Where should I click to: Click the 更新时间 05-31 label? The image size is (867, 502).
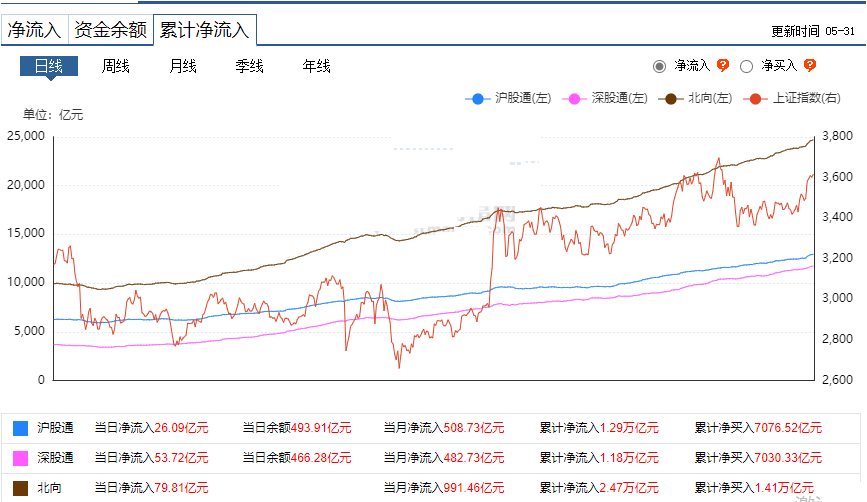[x=813, y=32]
